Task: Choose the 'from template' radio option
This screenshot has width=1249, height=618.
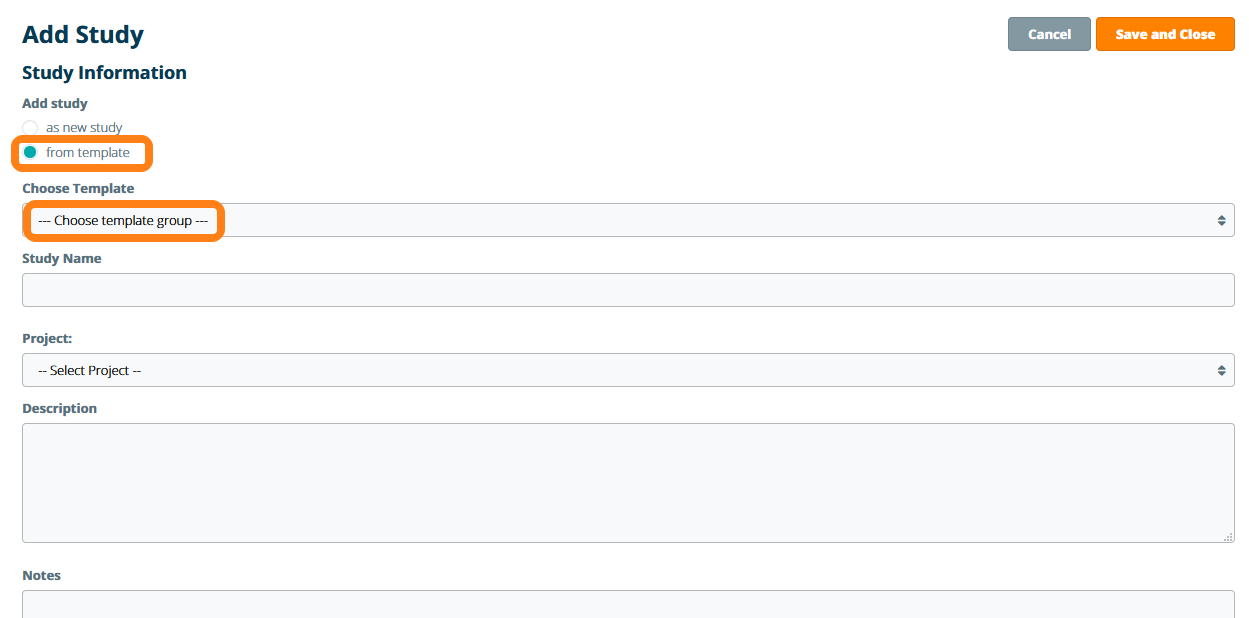Action: click(30, 153)
